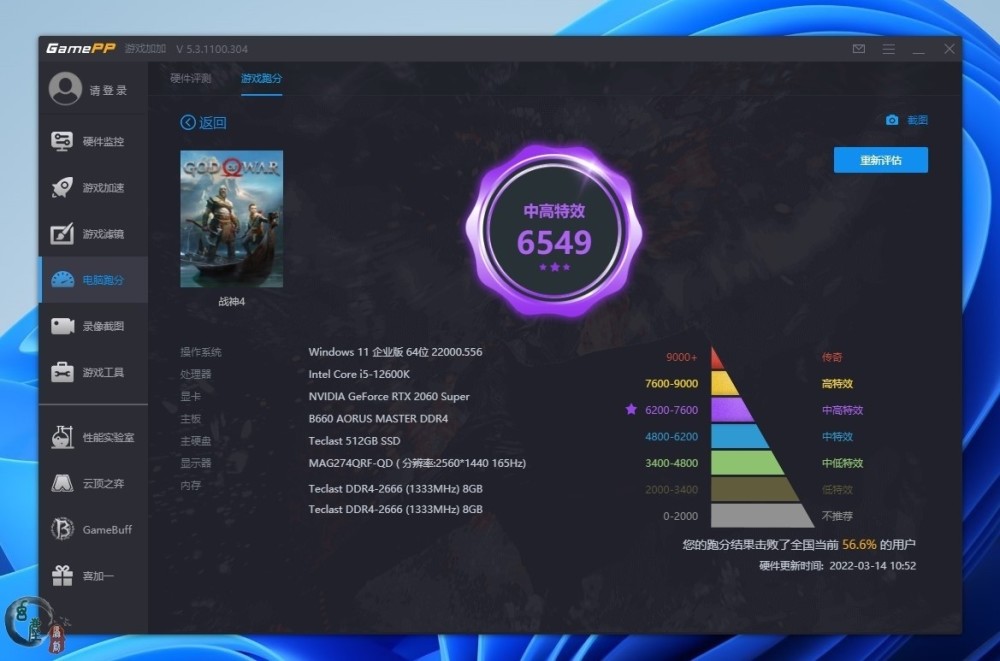
Task: Click the blue 4800-6200 pyramid tier
Action: (739, 436)
